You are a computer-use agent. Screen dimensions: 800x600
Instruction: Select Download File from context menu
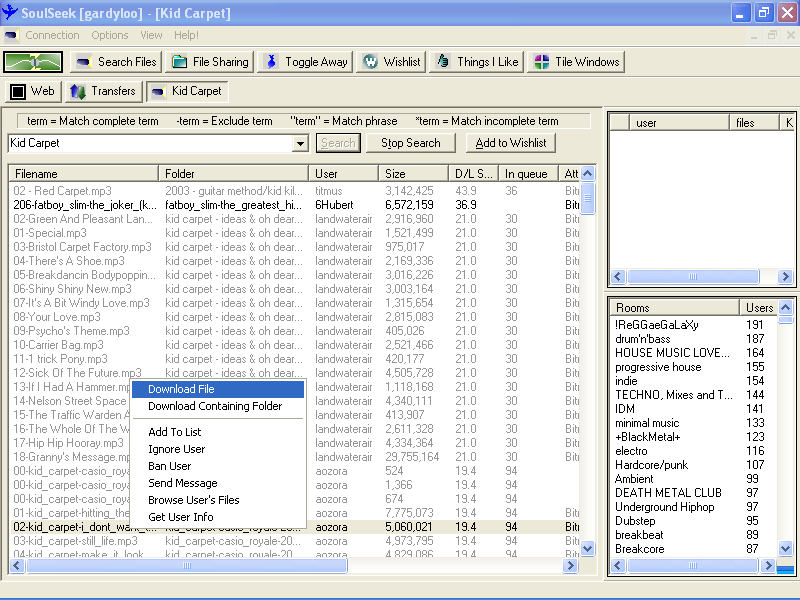(181, 389)
